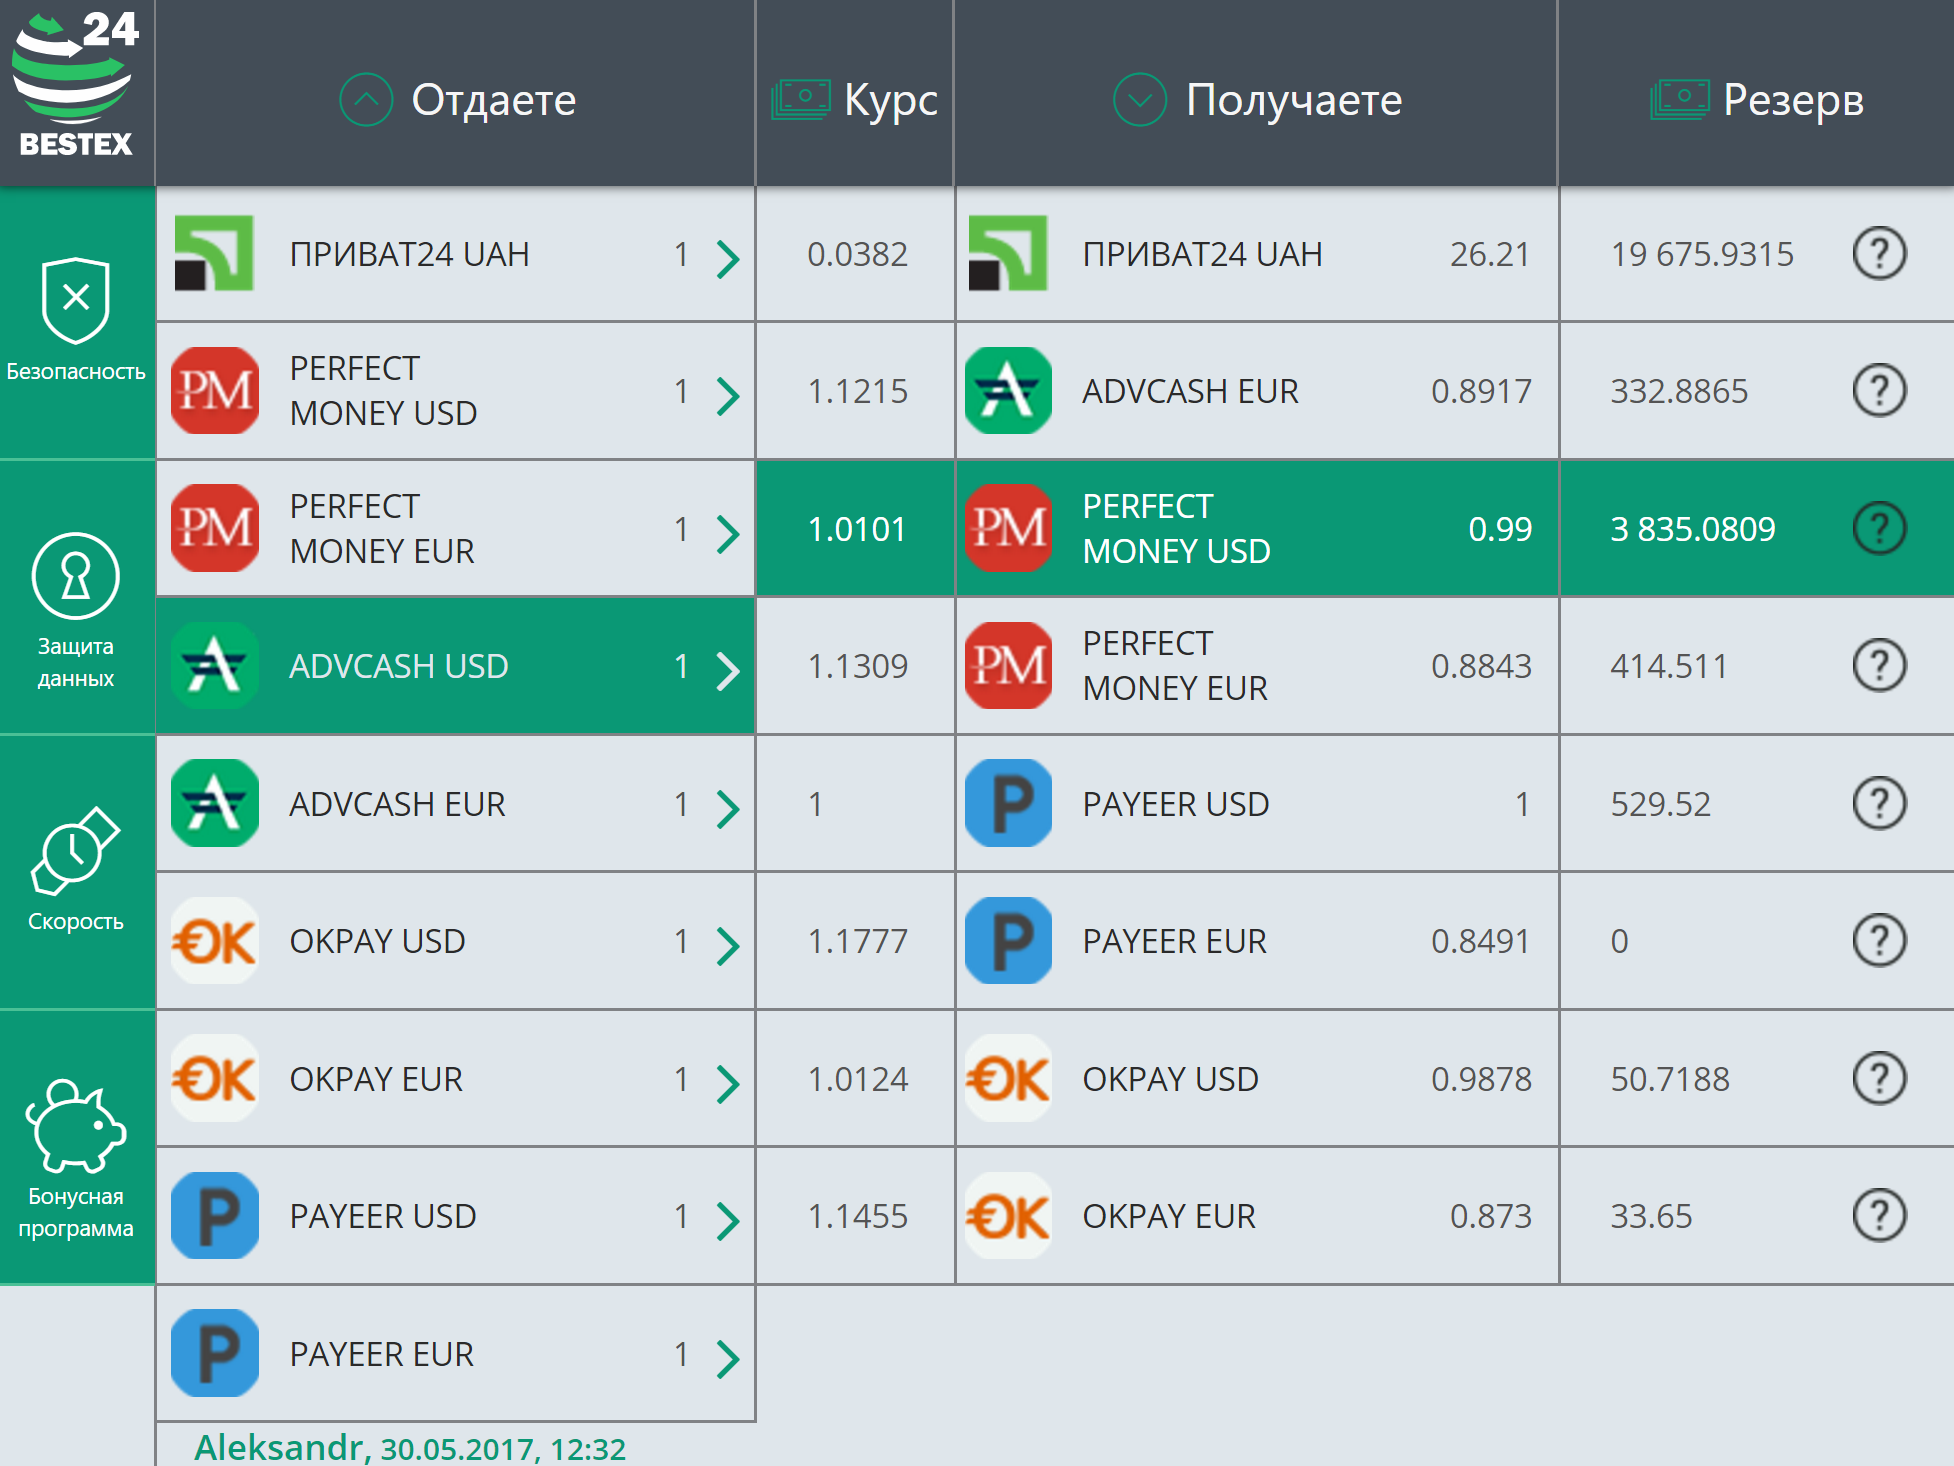Expand arrow on PAYEER EUR give row

(x=728, y=1358)
